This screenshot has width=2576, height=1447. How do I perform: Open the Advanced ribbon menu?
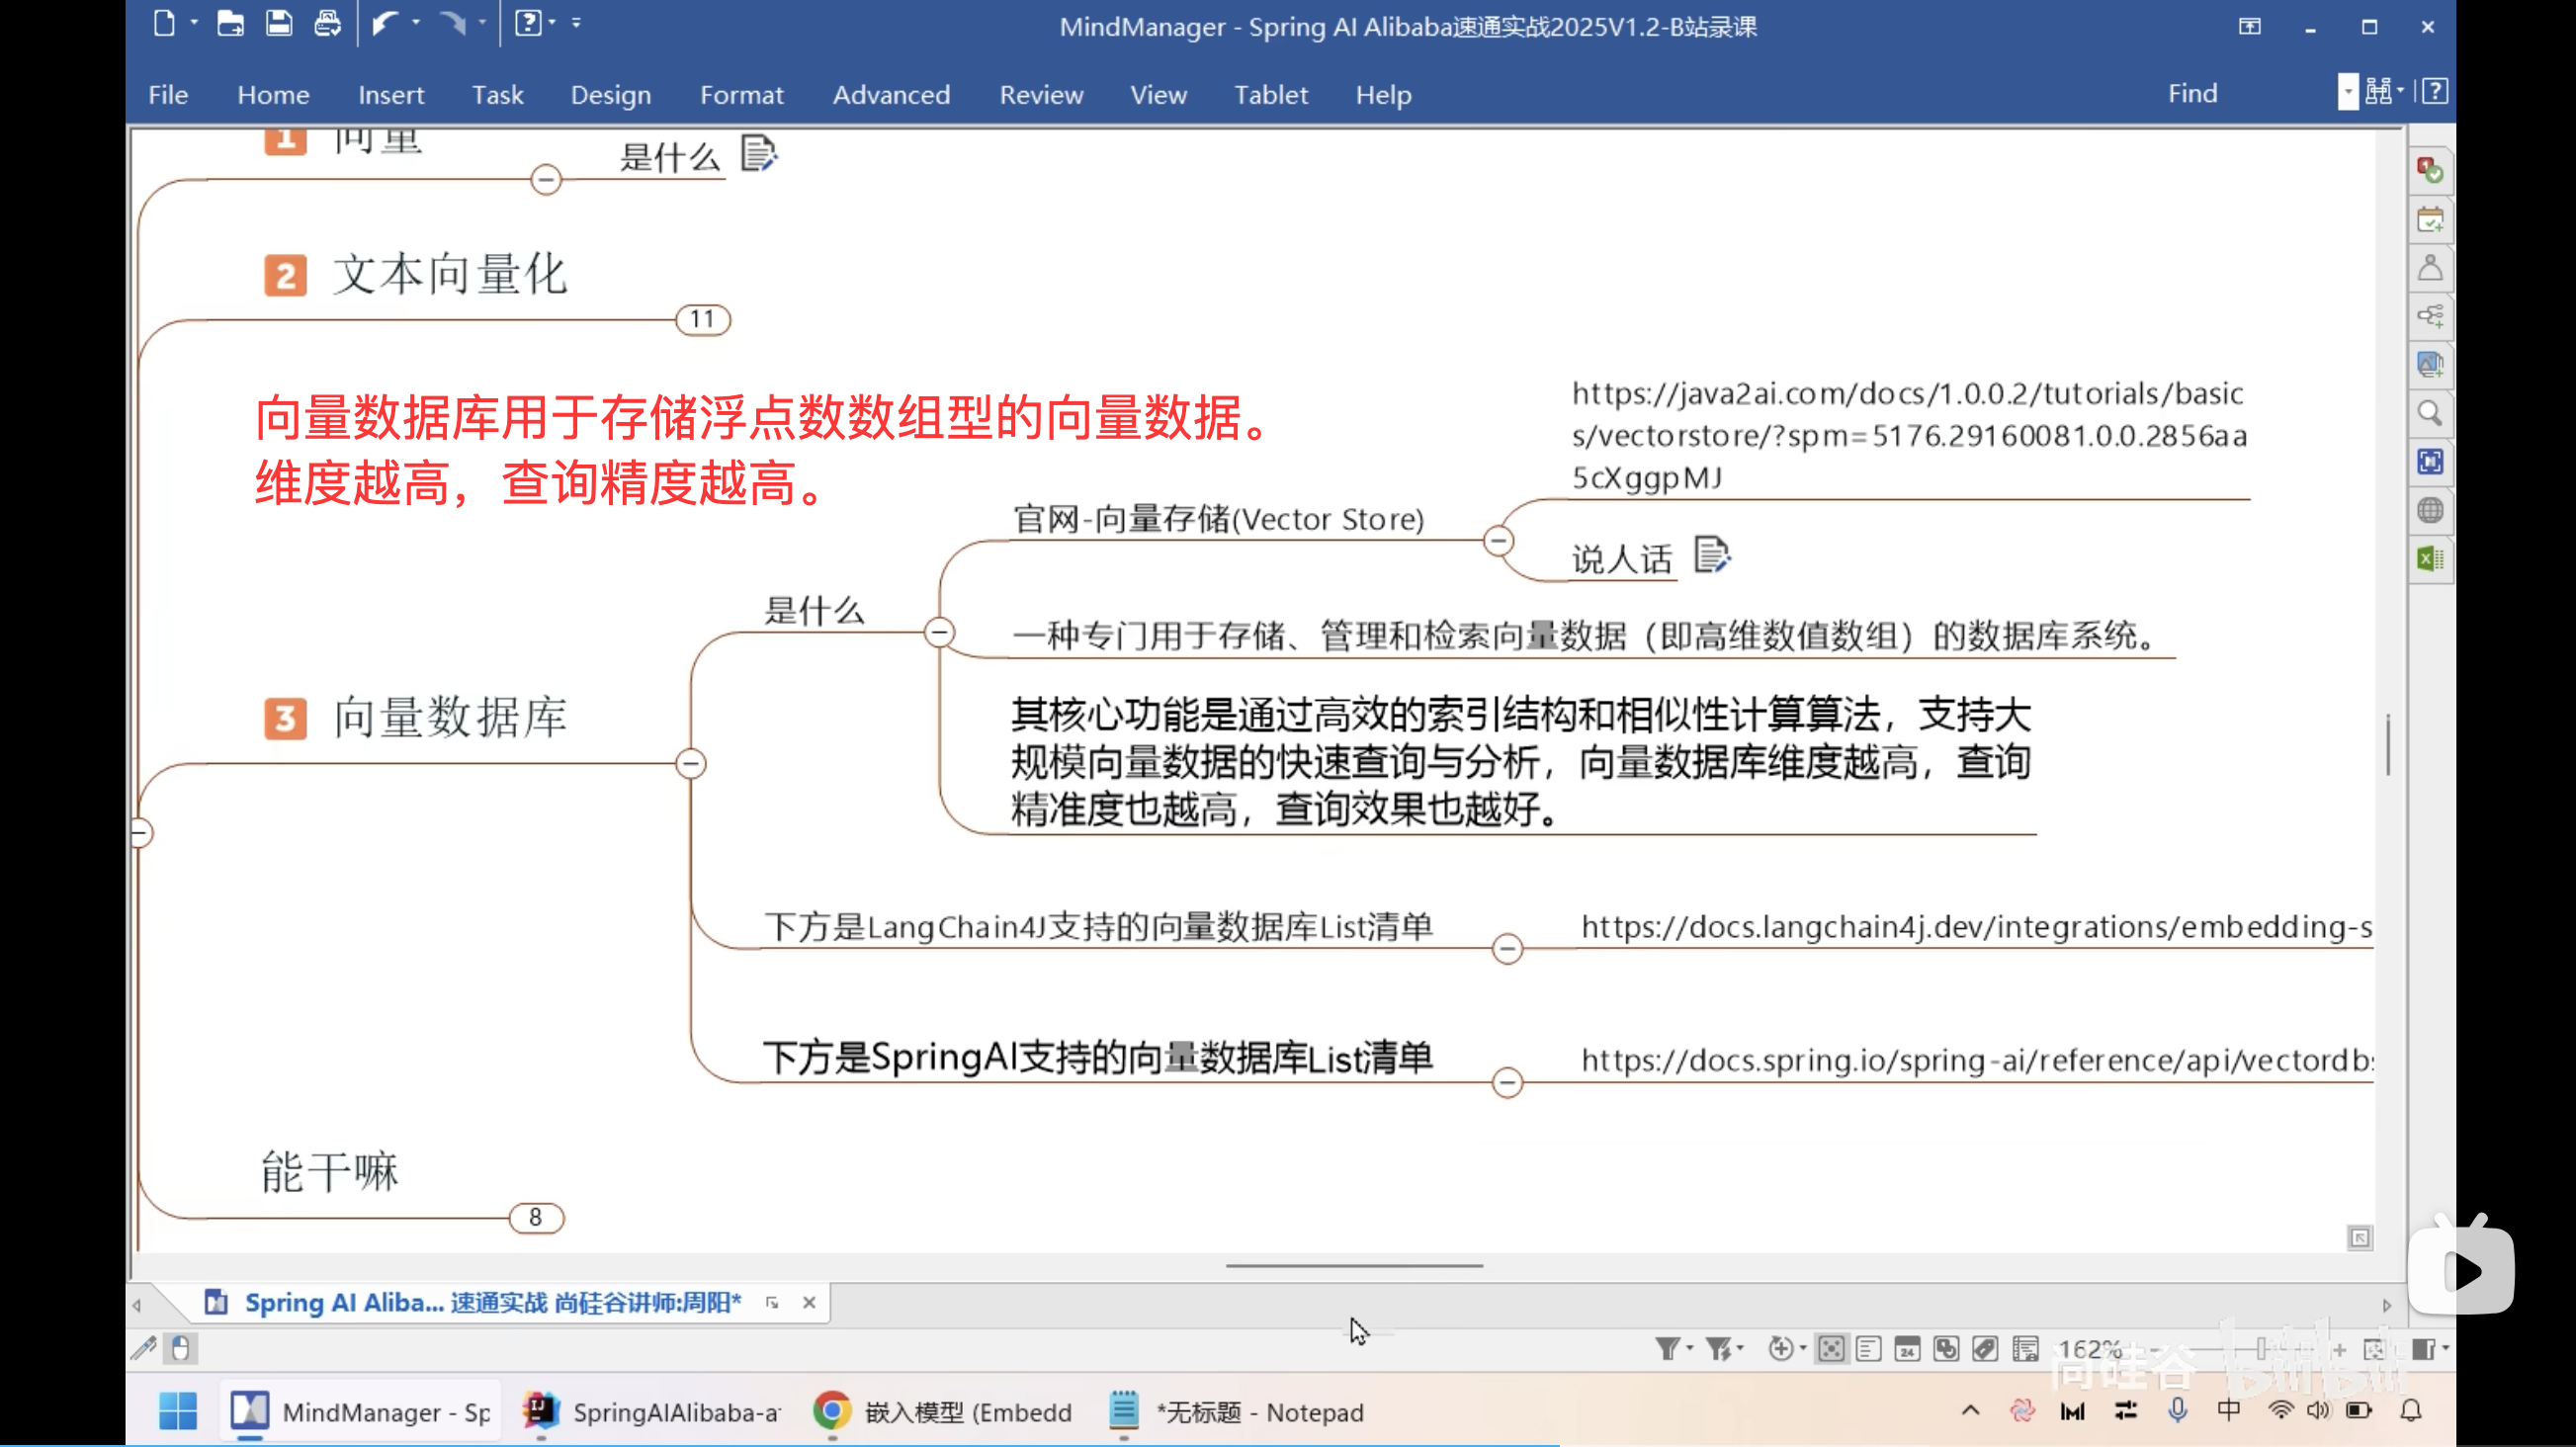click(891, 94)
